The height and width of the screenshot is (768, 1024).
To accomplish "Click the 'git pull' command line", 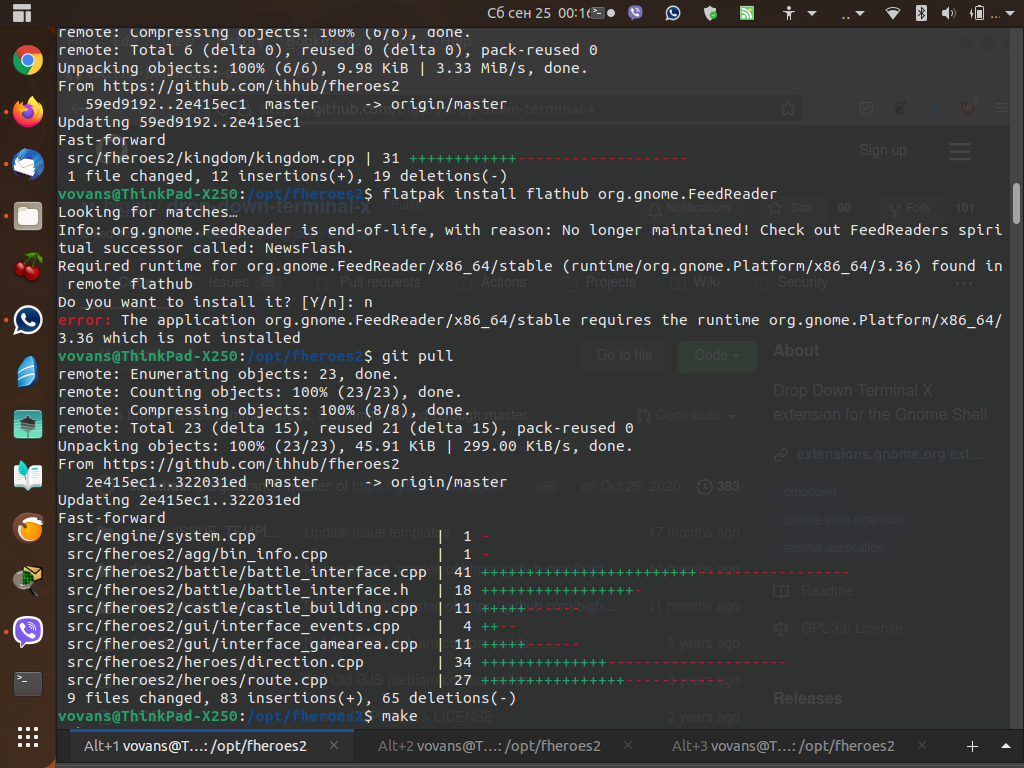I will [417, 356].
